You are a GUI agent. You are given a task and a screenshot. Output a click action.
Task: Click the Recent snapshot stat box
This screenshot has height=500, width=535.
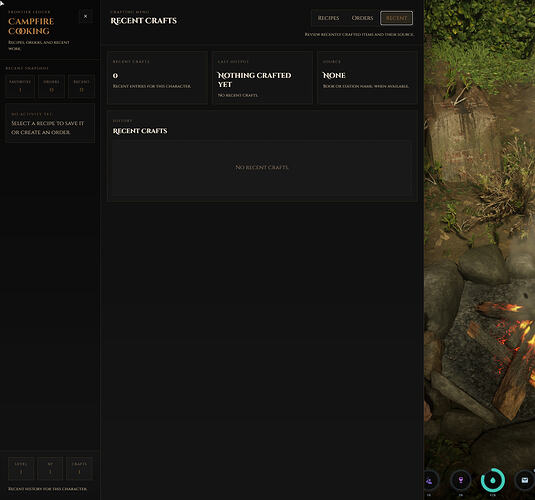point(82,86)
